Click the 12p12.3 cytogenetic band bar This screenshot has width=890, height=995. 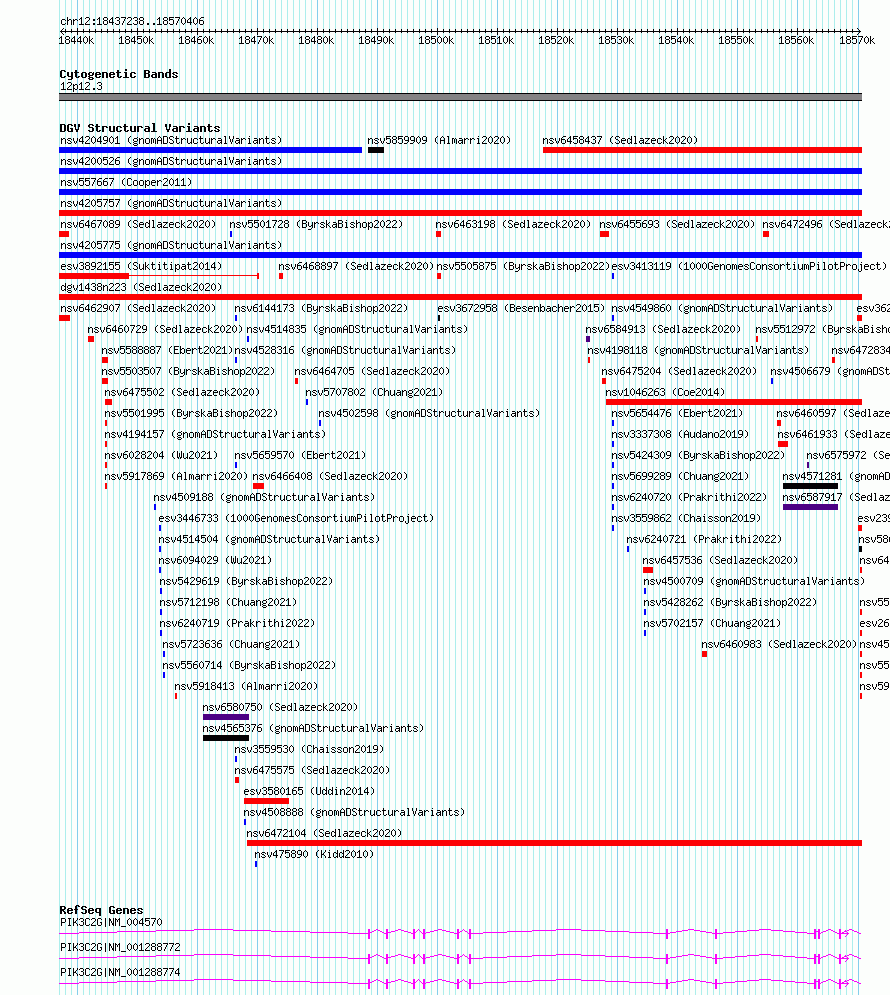click(x=461, y=97)
